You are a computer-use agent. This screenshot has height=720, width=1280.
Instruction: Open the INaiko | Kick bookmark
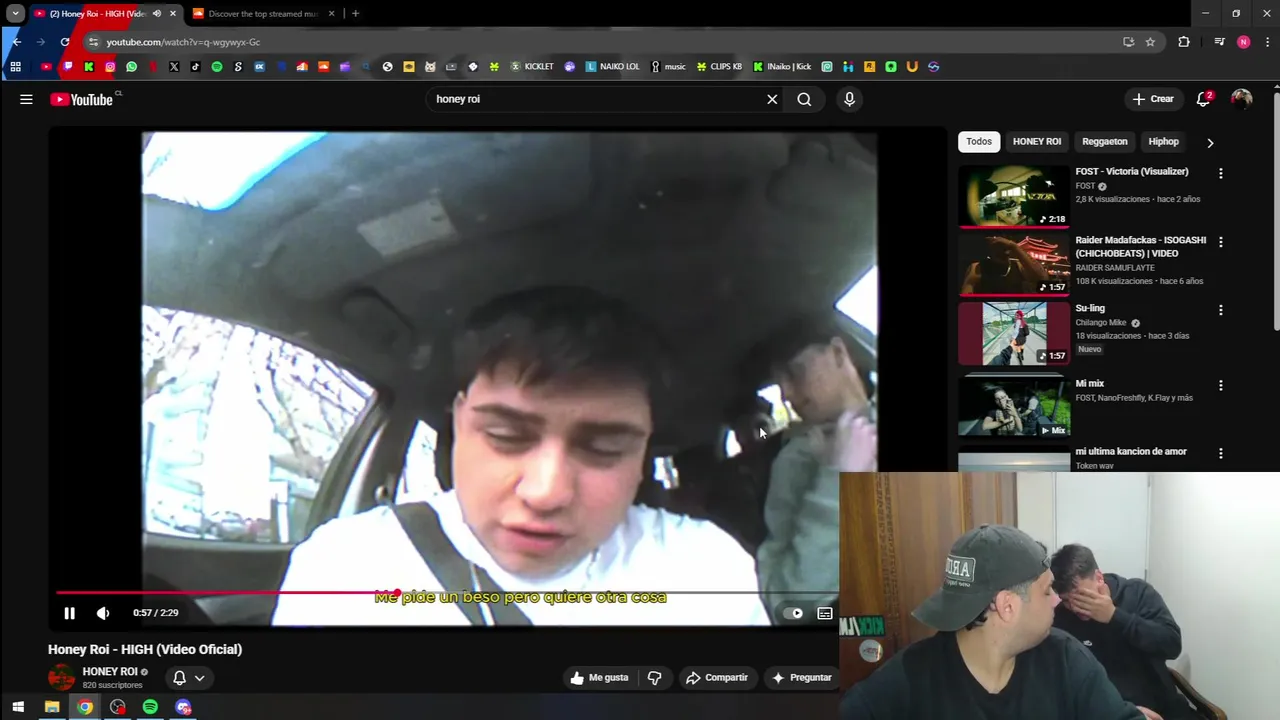(x=782, y=67)
